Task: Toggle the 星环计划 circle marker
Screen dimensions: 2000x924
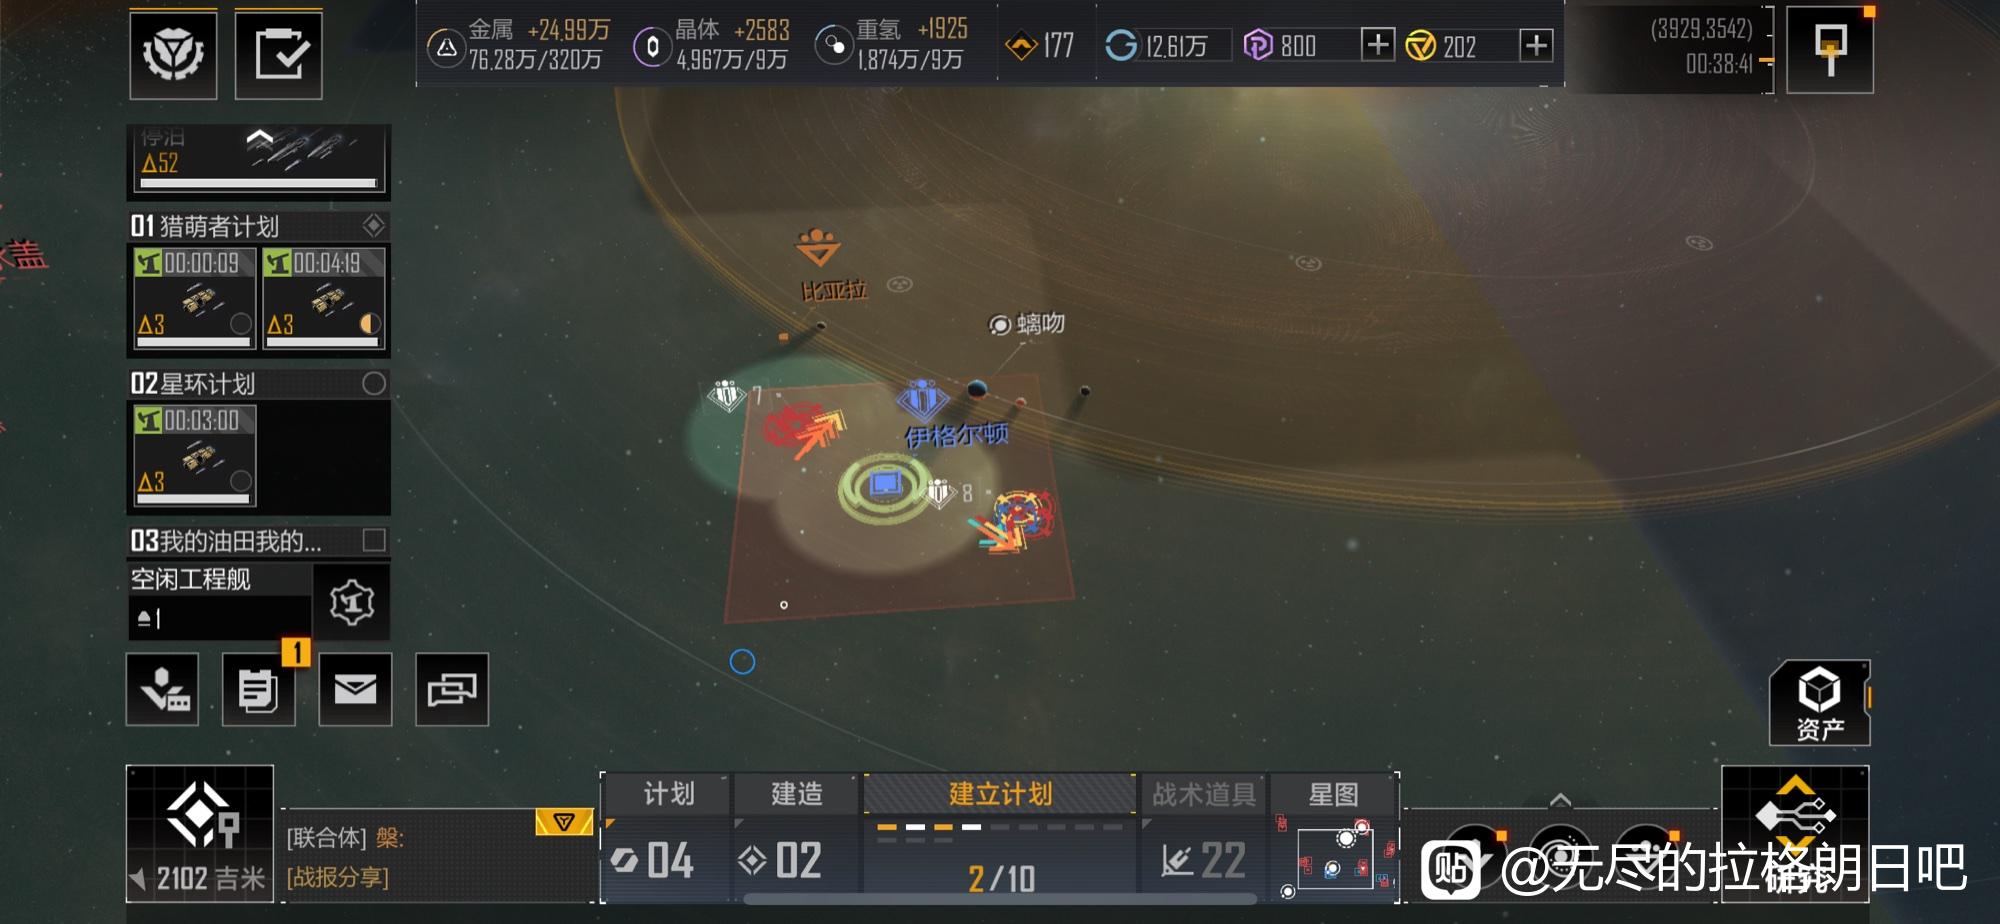Action: tap(374, 383)
